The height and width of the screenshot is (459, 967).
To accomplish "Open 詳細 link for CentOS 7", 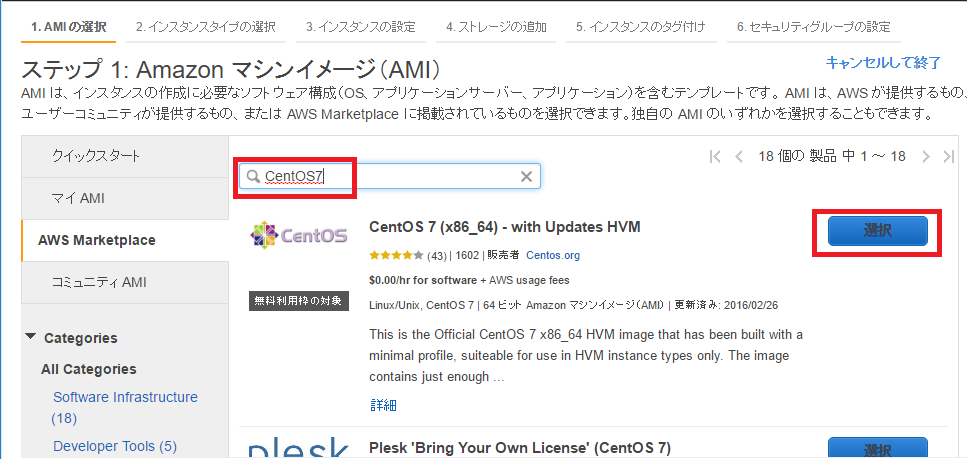I will pyautogui.click(x=383, y=405).
